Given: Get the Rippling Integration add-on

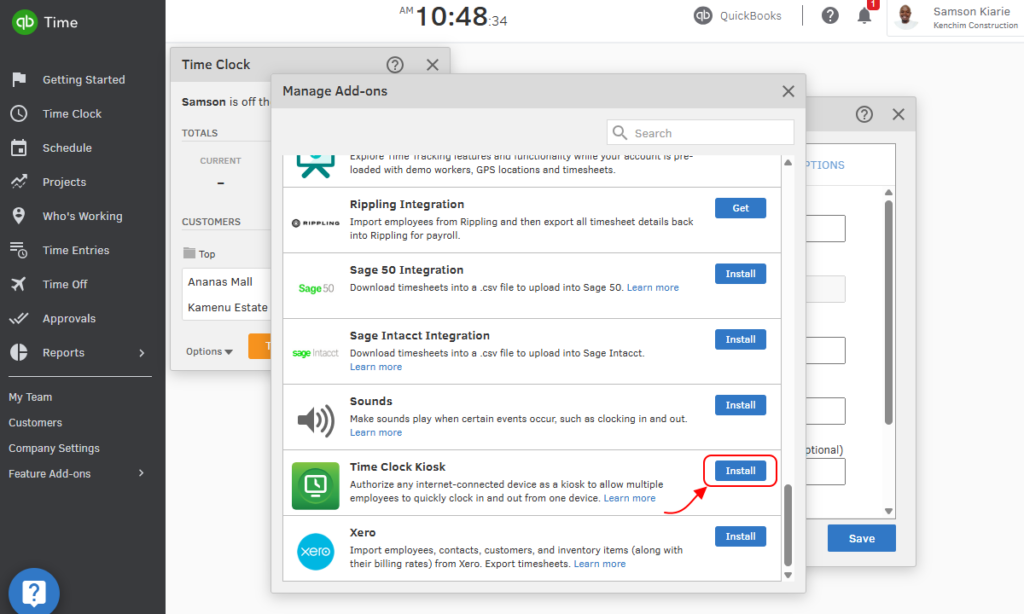Looking at the screenshot, I should click(x=740, y=208).
